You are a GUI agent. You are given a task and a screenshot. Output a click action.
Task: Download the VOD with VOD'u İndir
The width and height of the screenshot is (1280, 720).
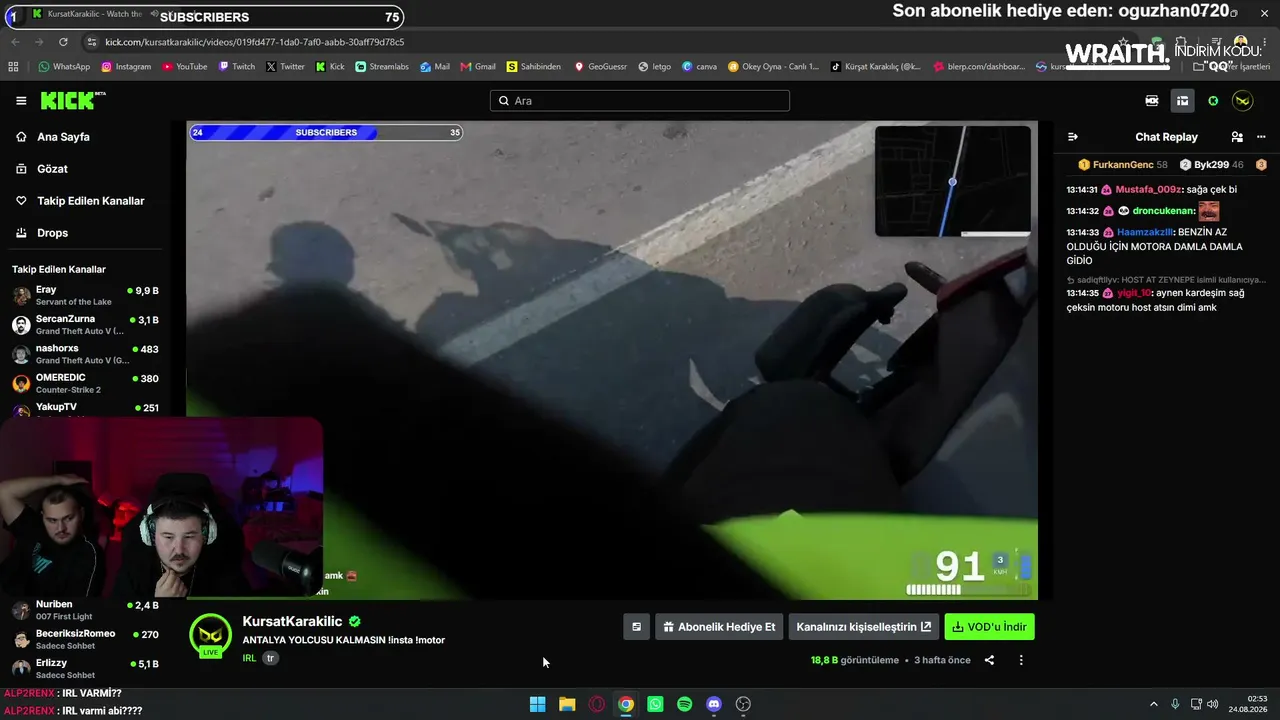[x=989, y=627]
